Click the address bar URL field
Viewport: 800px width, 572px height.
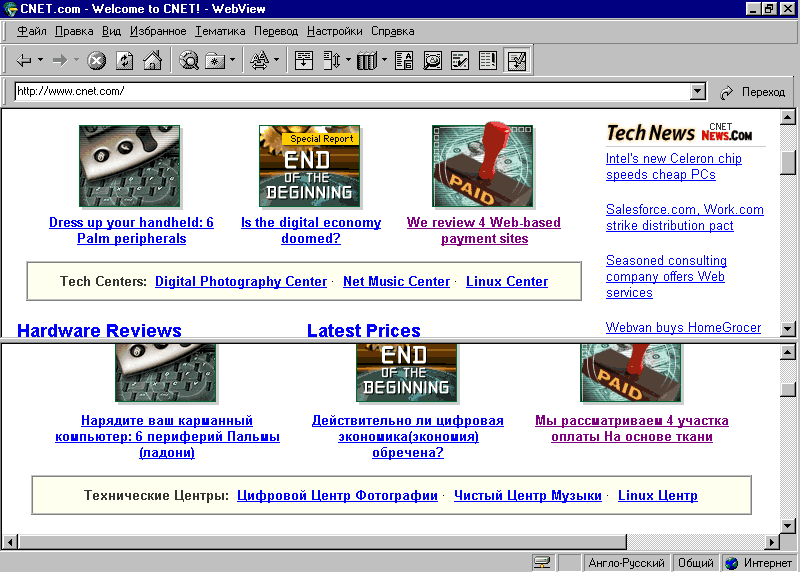pyautogui.click(x=352, y=92)
